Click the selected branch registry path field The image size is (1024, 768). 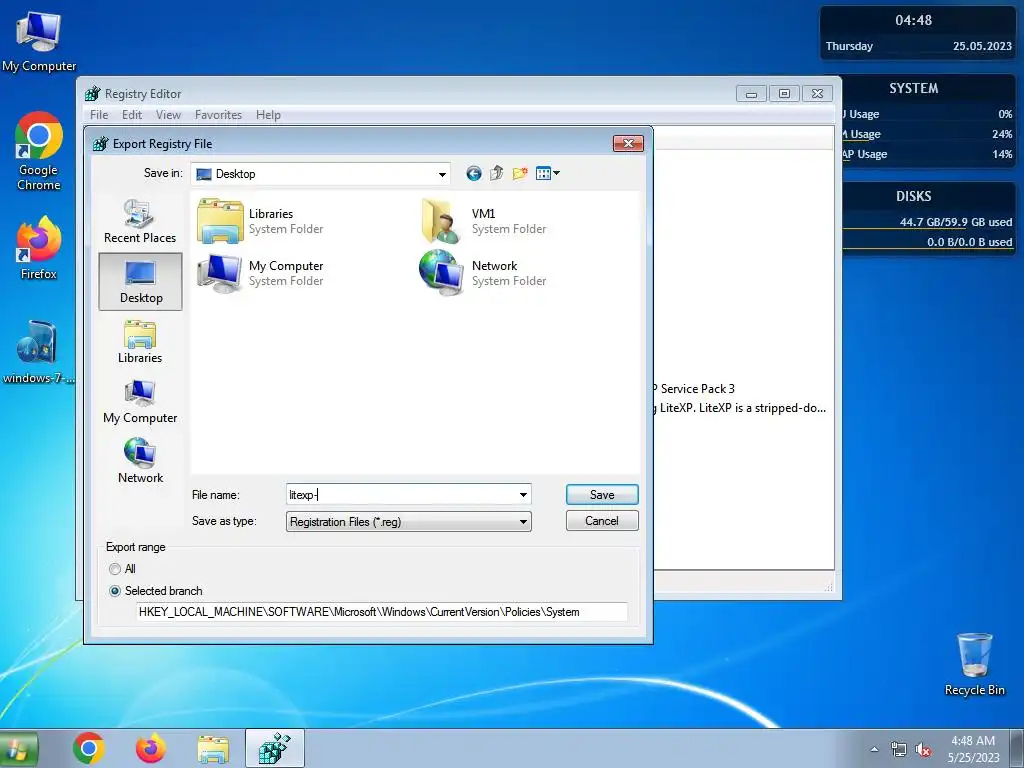(x=382, y=612)
